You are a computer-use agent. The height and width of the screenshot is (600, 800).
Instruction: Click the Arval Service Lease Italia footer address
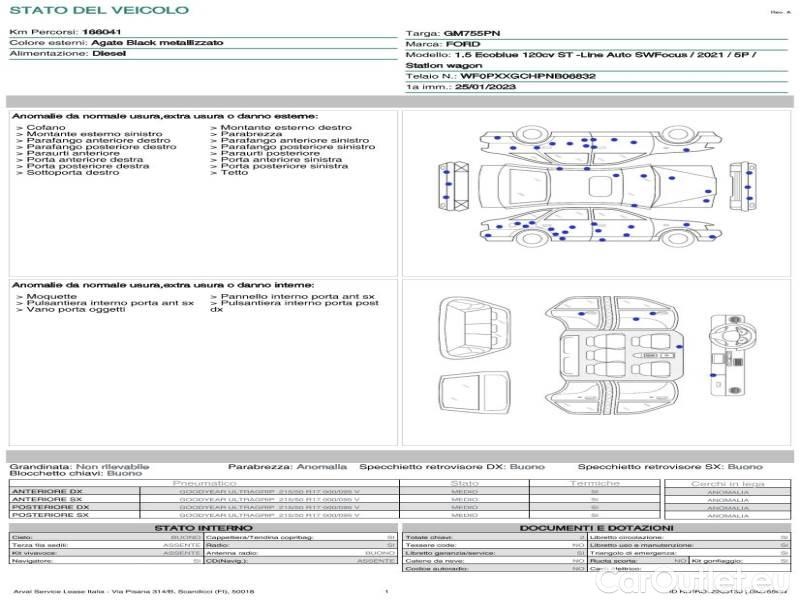coord(135,592)
